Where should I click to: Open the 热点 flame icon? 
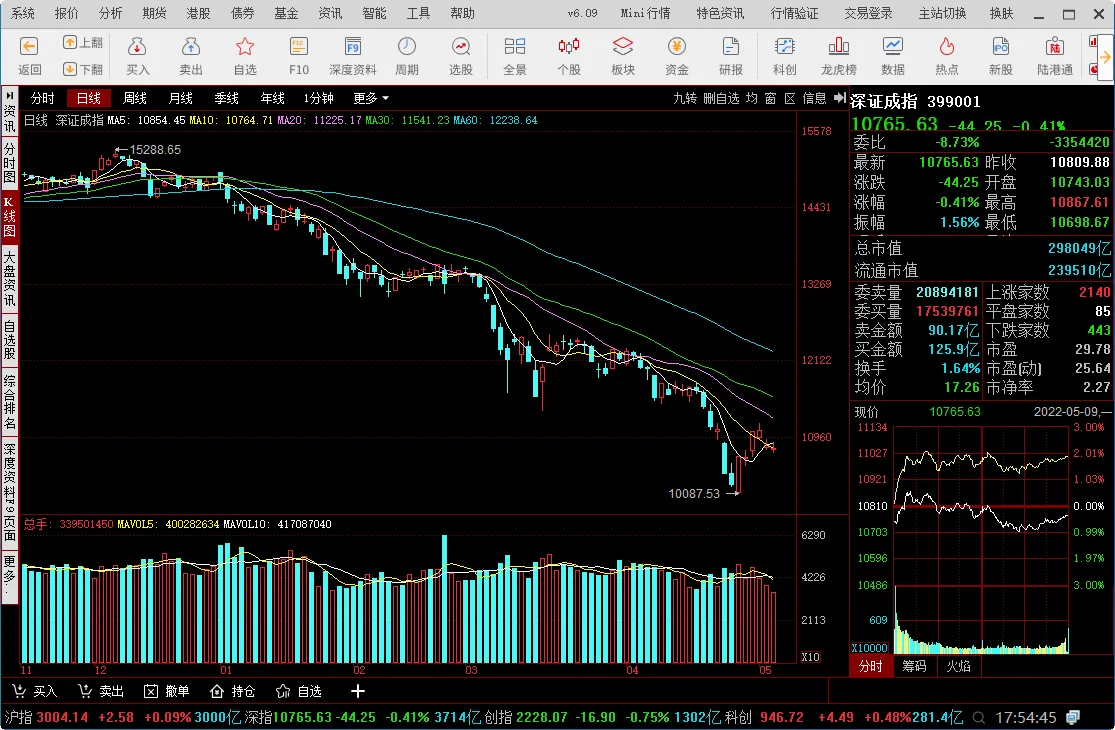[x=946, y=47]
